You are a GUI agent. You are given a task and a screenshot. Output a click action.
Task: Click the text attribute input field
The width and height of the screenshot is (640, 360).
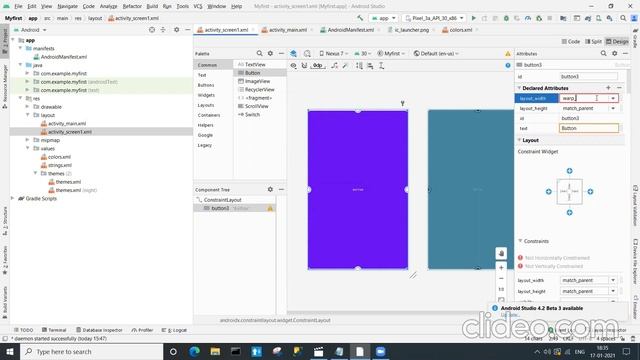[x=589, y=128]
